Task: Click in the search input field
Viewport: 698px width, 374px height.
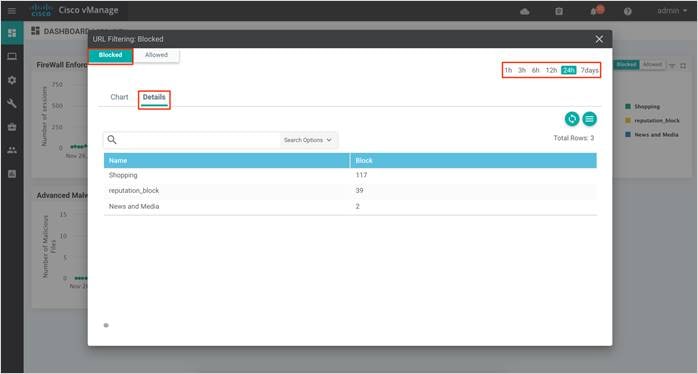Action: (199, 140)
